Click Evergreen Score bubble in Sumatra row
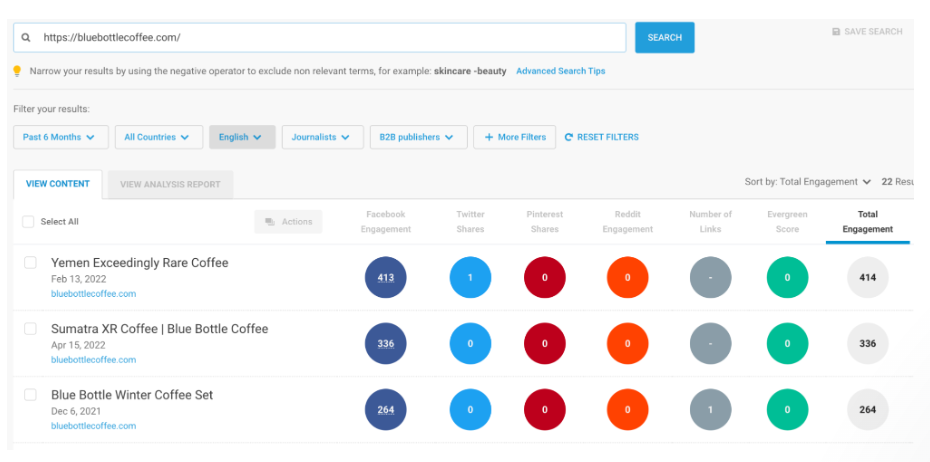930x462 pixels. (787, 343)
